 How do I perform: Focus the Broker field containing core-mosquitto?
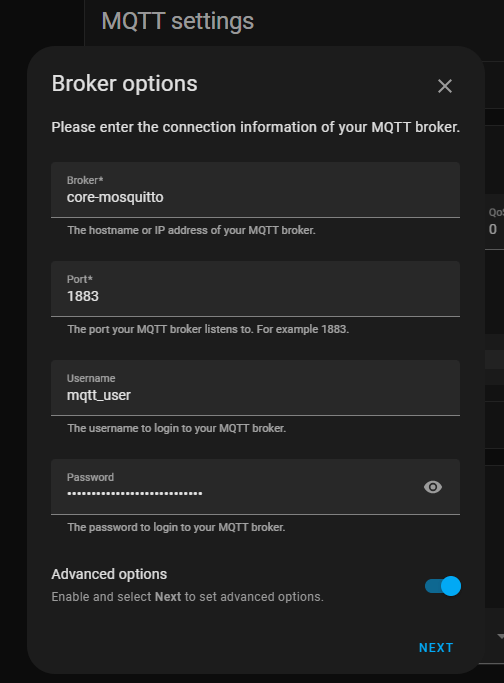255,190
